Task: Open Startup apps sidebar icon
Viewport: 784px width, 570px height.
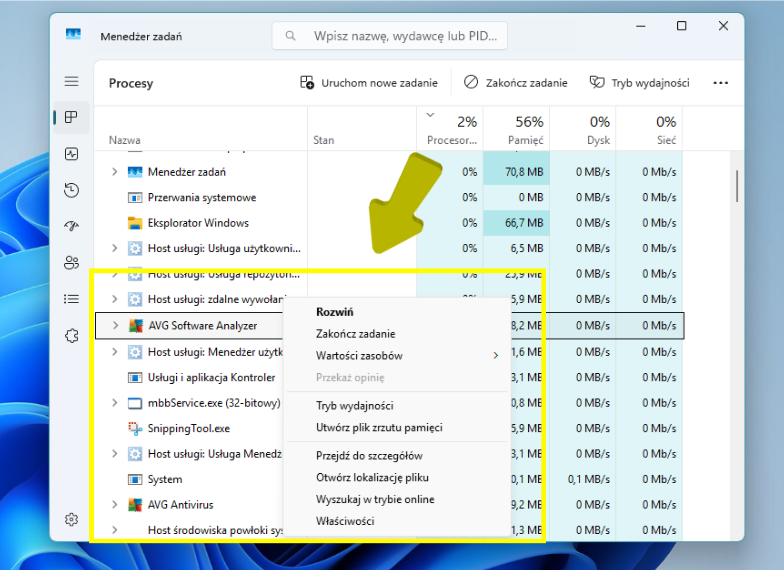Action: [x=71, y=226]
